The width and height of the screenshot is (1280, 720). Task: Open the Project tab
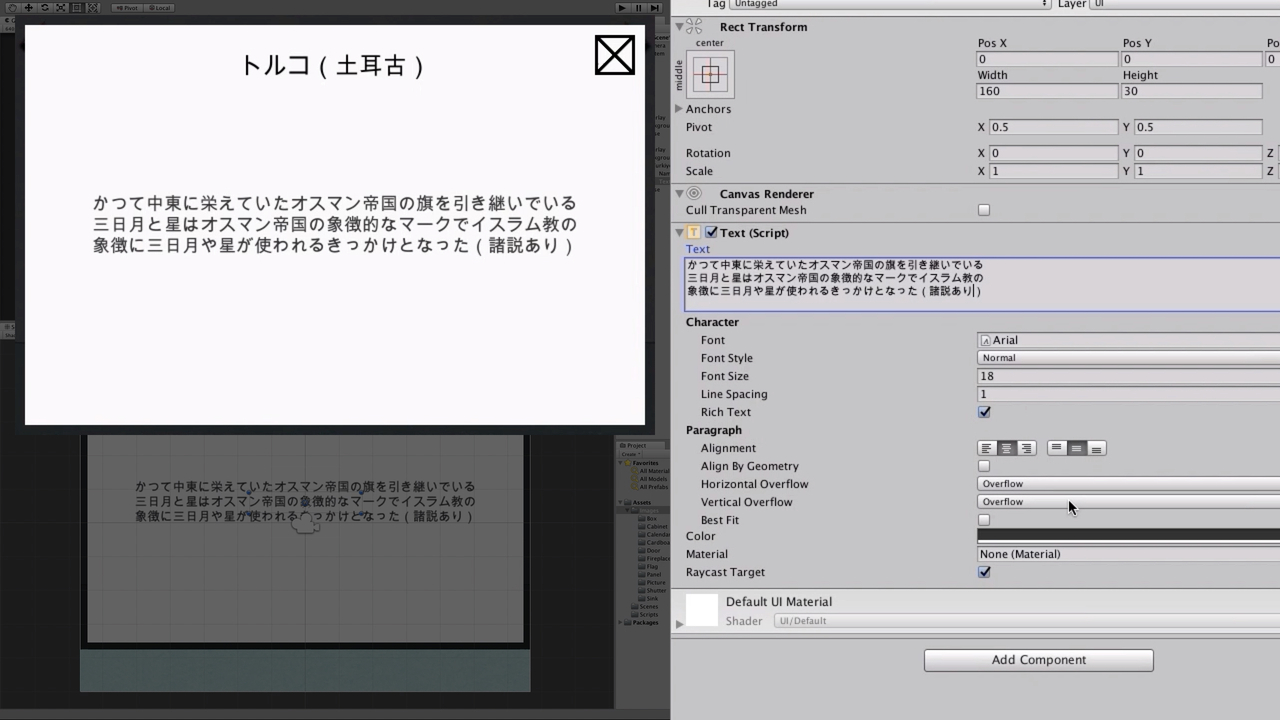click(631, 445)
